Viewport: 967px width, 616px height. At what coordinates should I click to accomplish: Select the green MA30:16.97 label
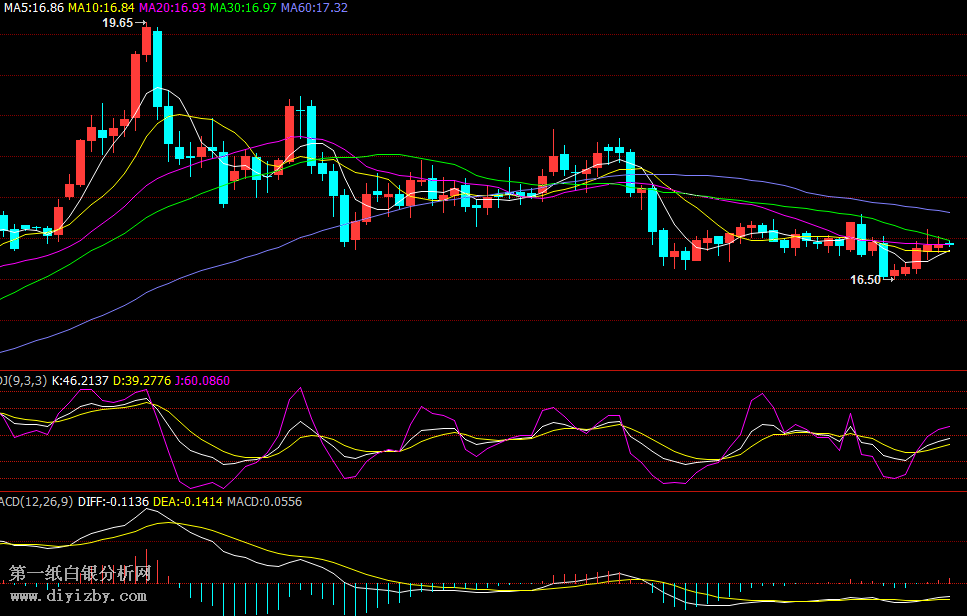243,7
